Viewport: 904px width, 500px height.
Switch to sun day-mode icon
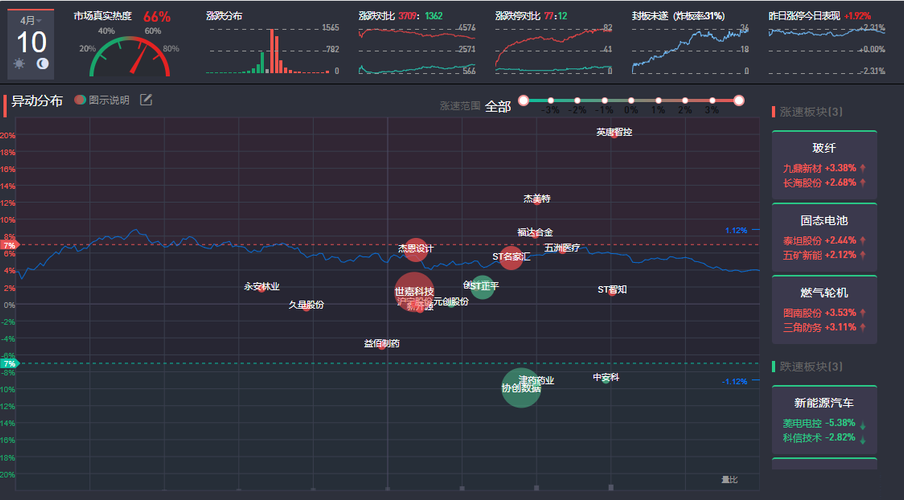coord(20,63)
